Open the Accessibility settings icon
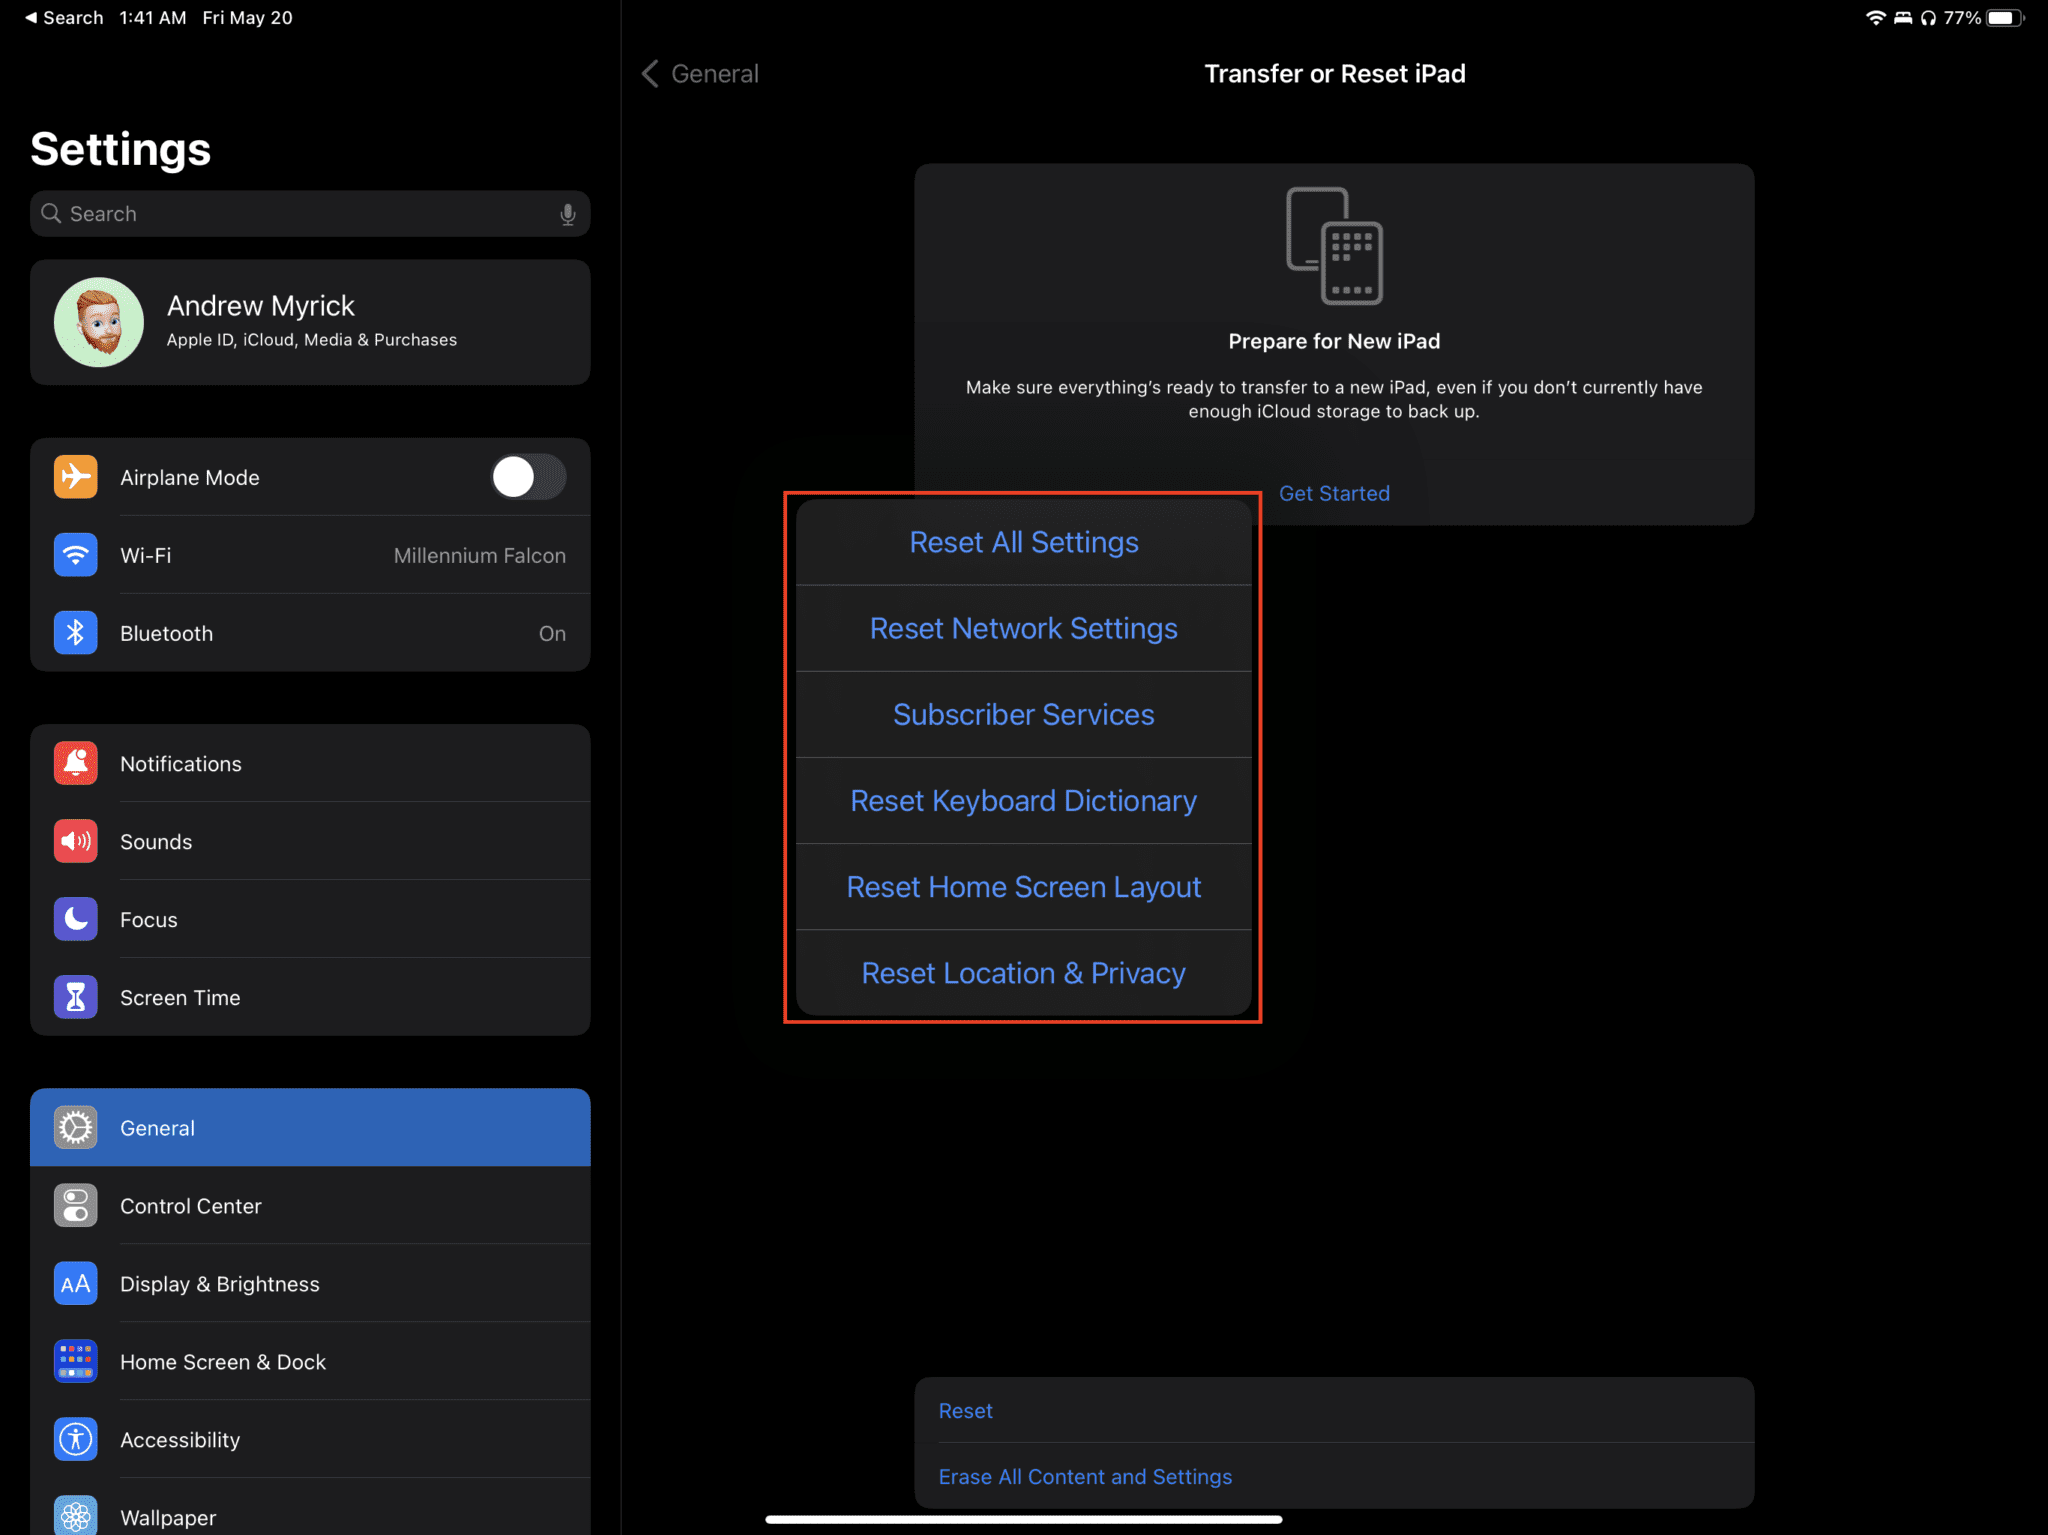Image resolution: width=2048 pixels, height=1535 pixels. click(75, 1439)
